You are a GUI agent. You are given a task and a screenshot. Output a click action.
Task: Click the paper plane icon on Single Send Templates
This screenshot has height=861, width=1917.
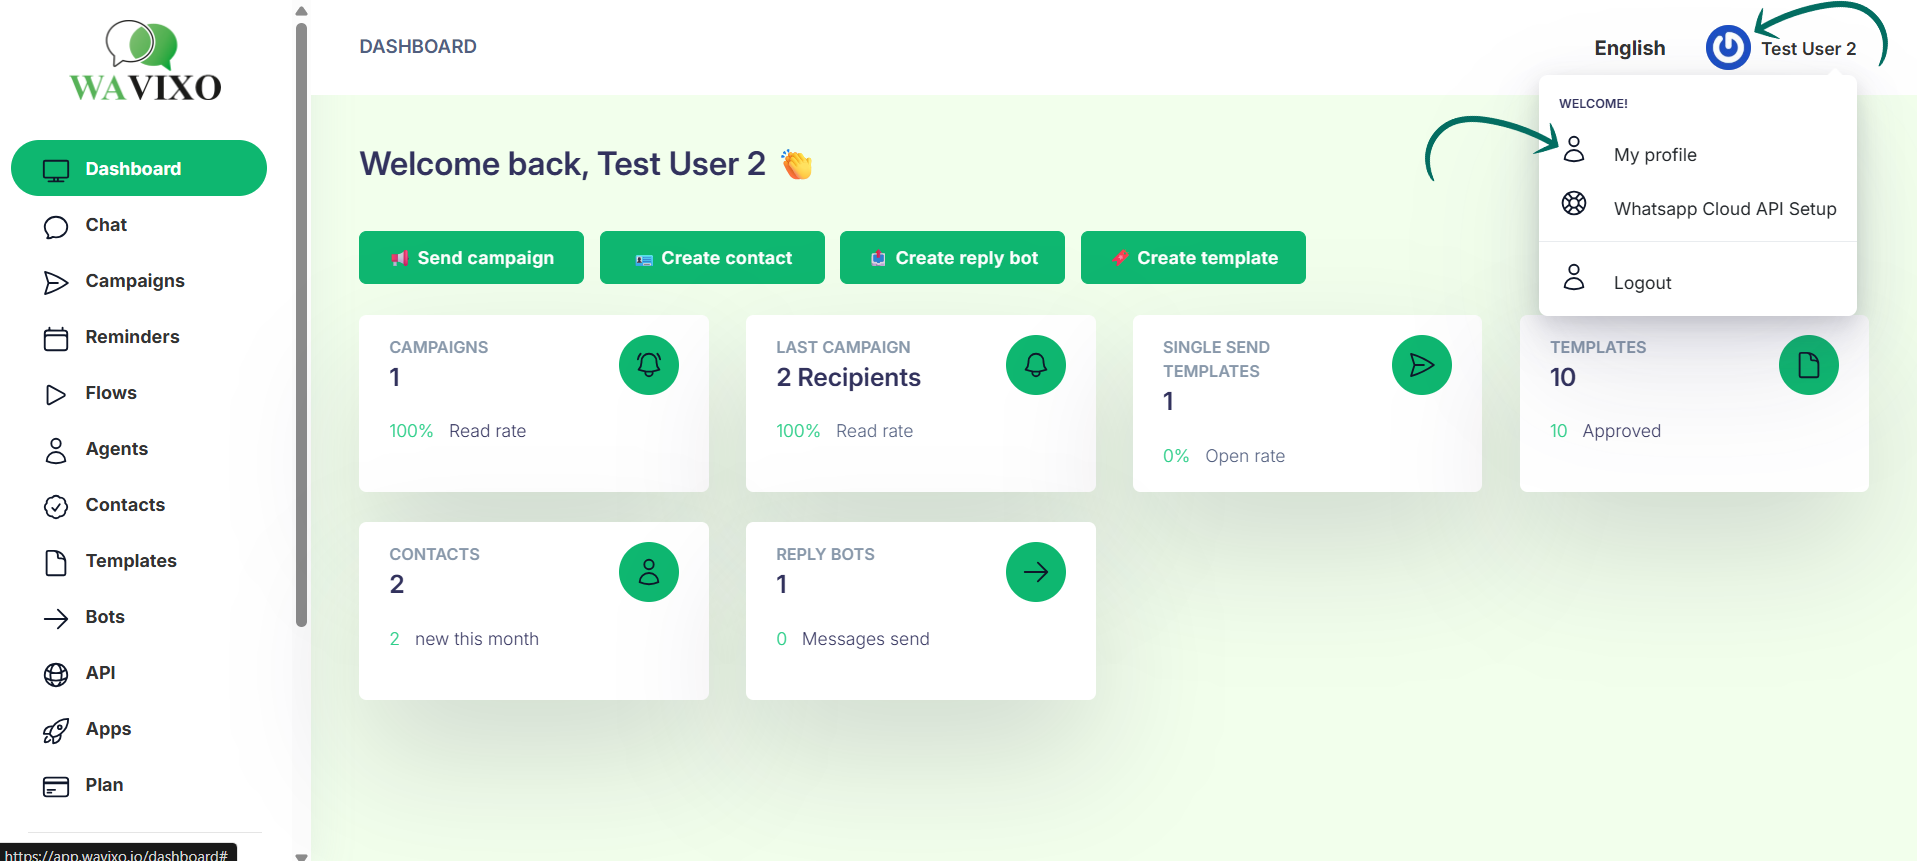[1421, 365]
